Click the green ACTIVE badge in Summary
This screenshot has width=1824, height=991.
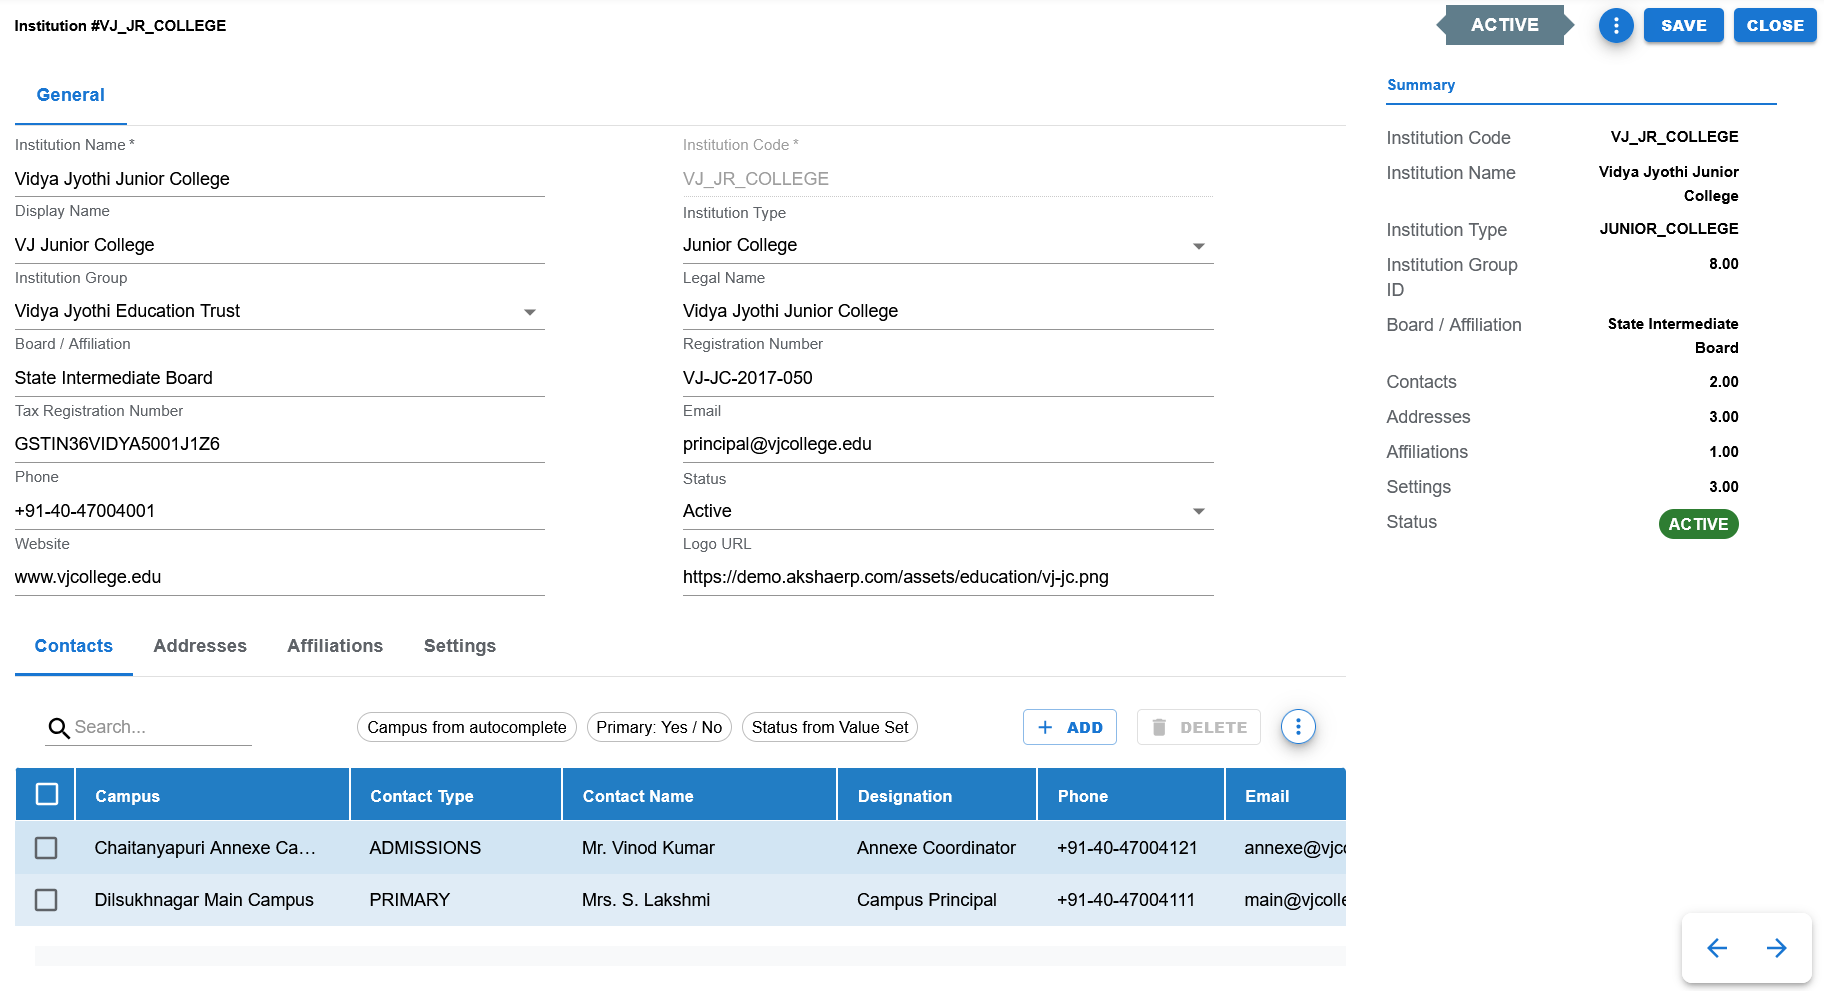click(x=1698, y=524)
